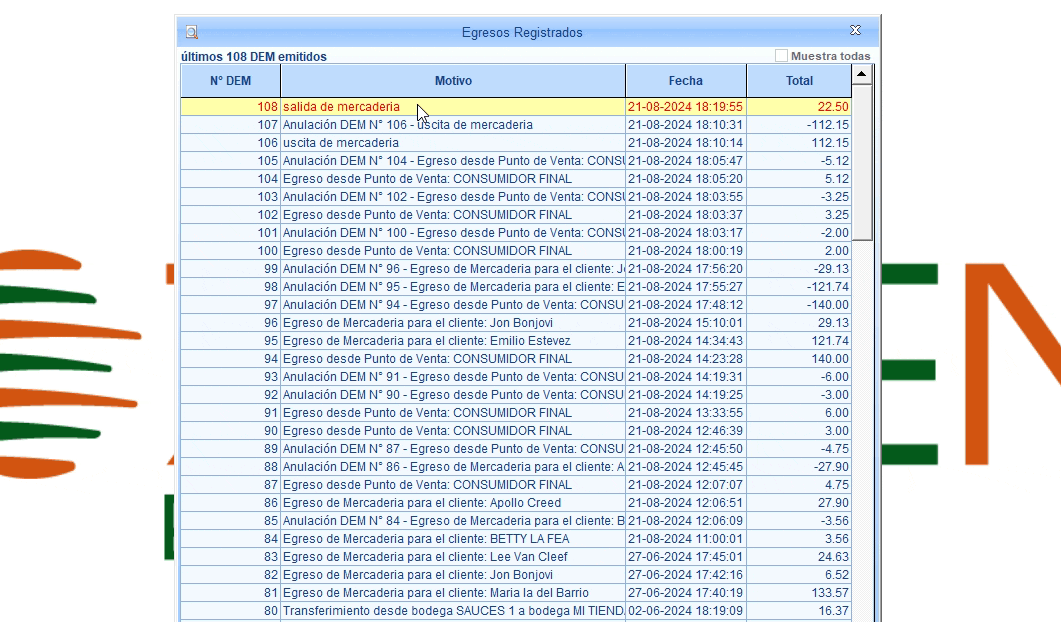Select Transferimiento desde bodega SAUCES 1 row
The image size is (1061, 622).
coord(452,611)
